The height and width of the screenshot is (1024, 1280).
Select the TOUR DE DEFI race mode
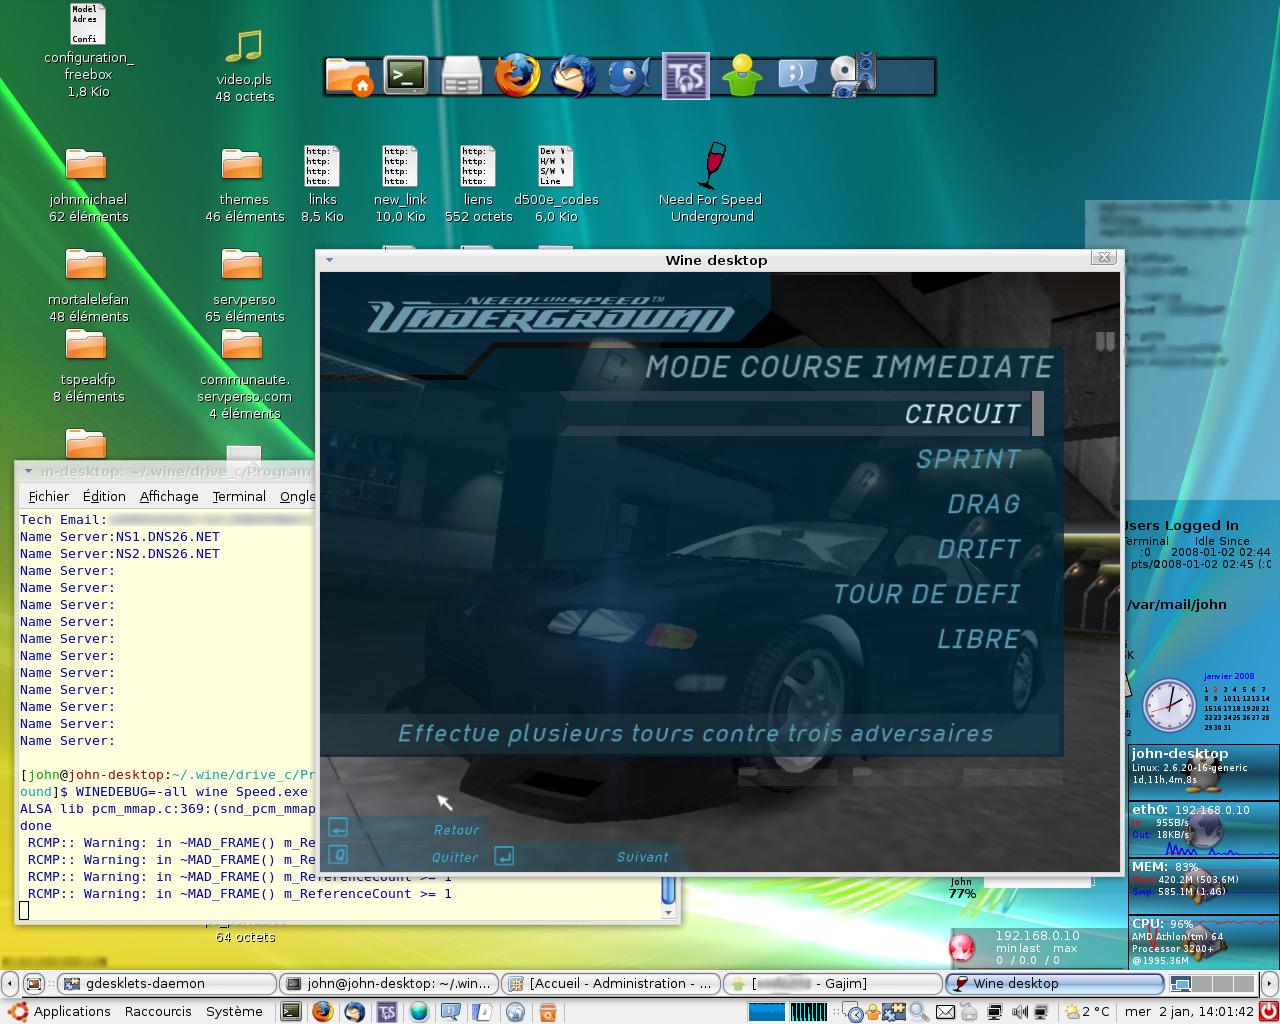(x=927, y=594)
